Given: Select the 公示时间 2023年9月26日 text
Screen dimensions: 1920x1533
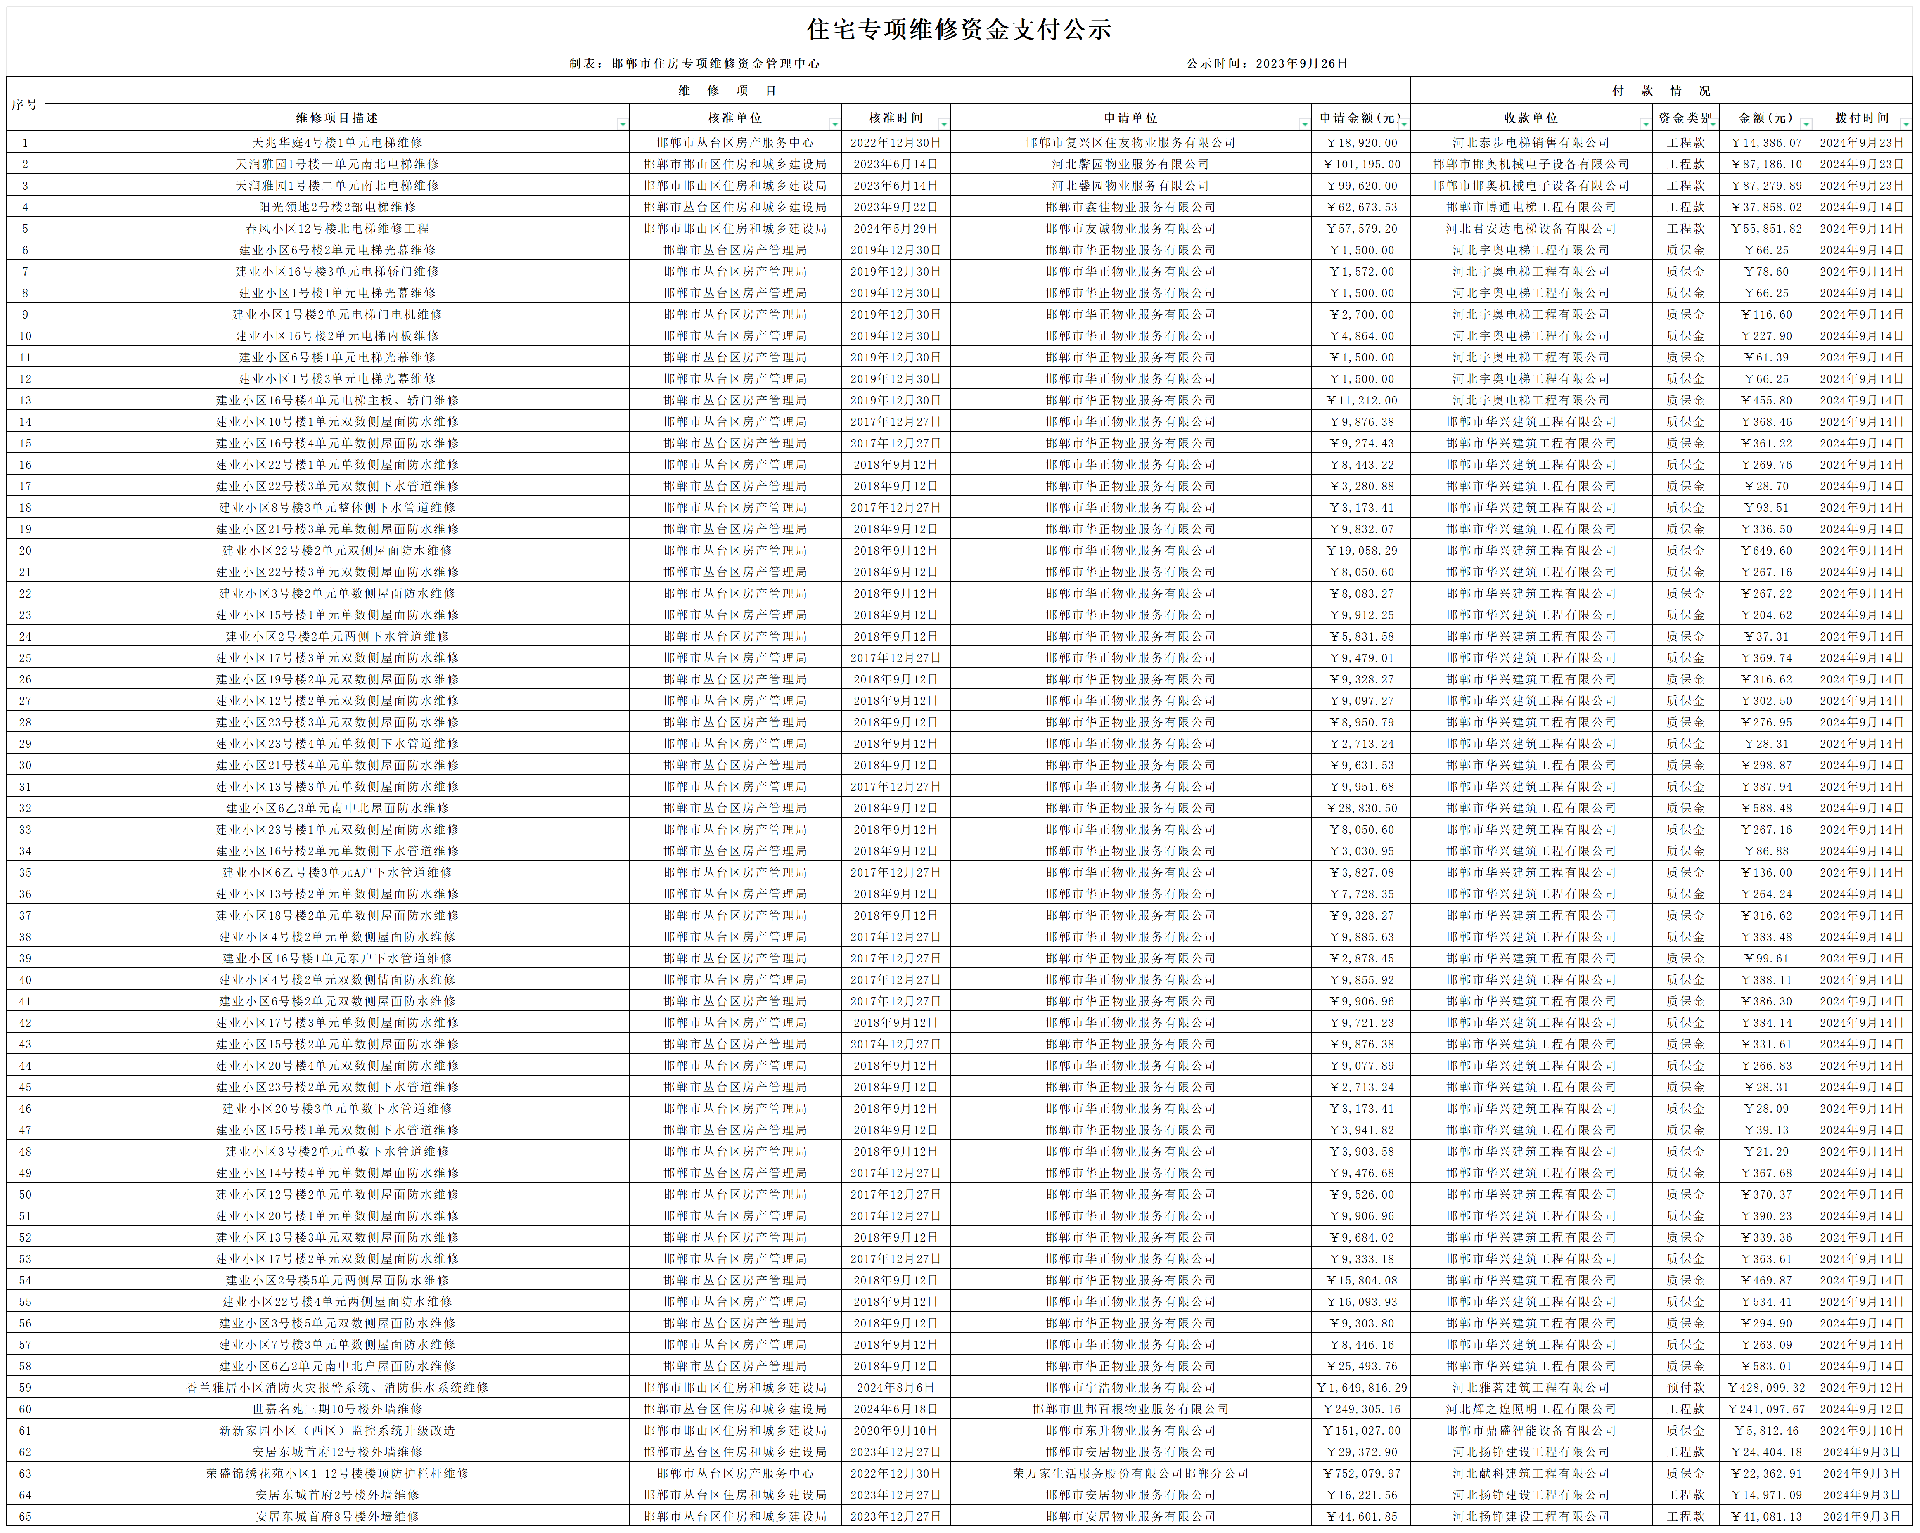Looking at the screenshot, I should tap(1267, 63).
